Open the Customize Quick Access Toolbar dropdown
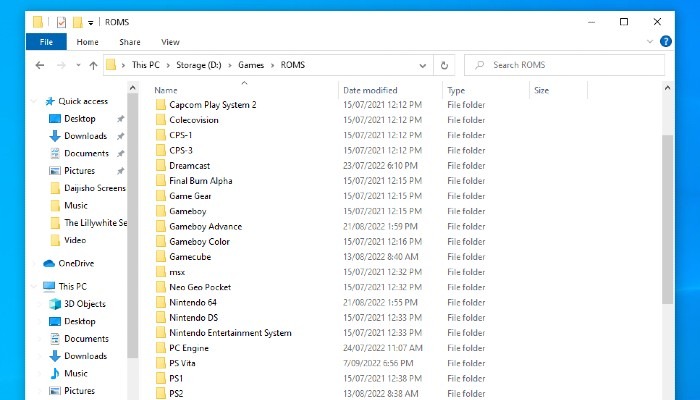 91,22
